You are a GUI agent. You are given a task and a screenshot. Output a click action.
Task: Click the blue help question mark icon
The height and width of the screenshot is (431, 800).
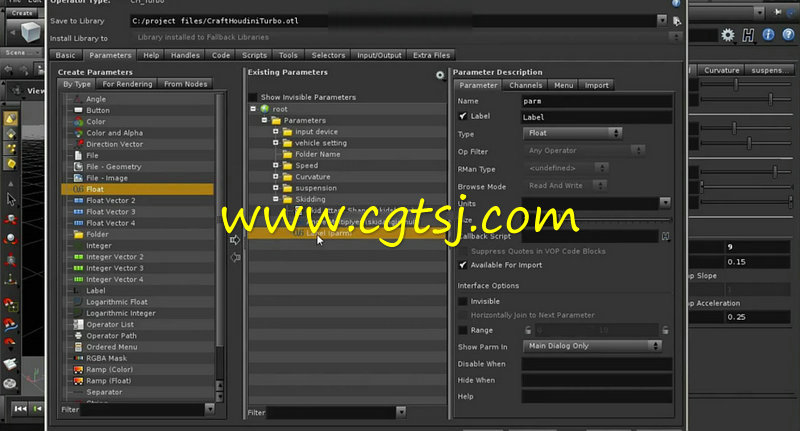click(x=788, y=34)
